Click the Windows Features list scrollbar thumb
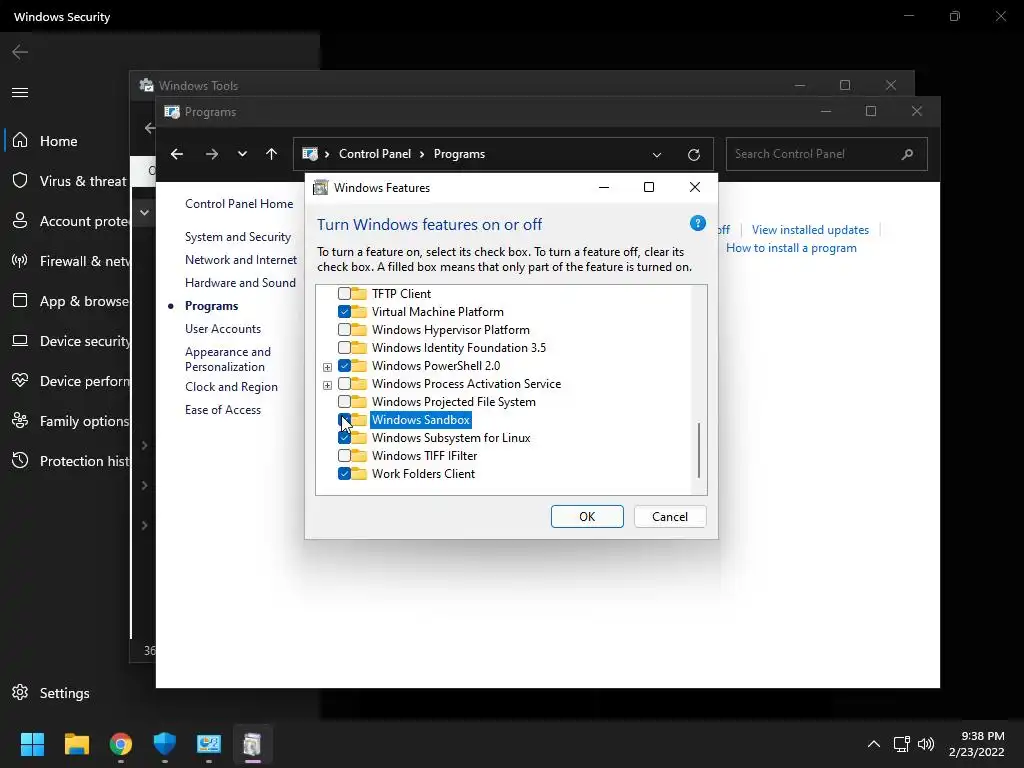Screen dimensions: 1024x768 pos(699,451)
